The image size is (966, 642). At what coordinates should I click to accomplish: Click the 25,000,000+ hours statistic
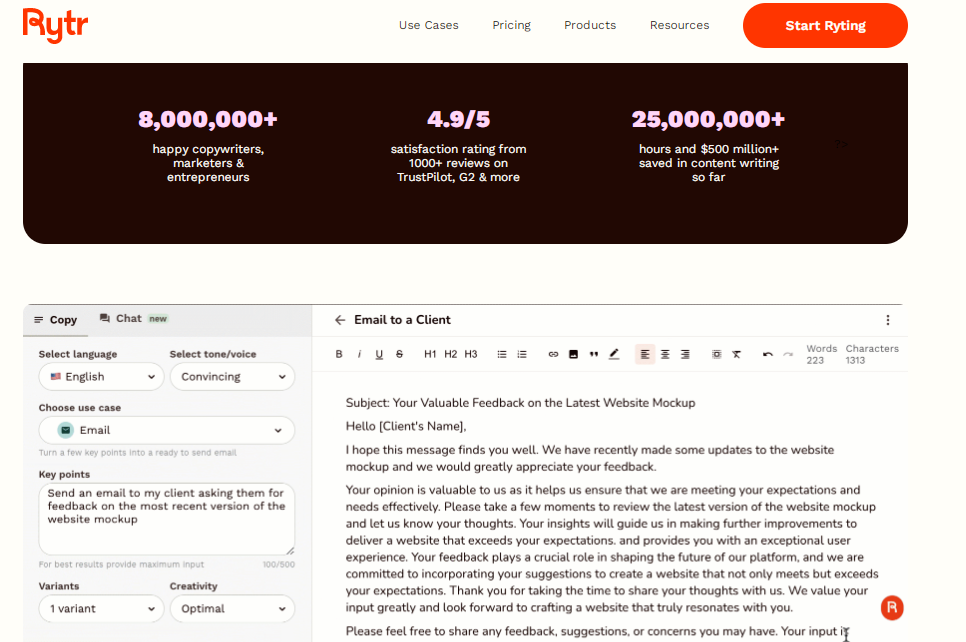(x=708, y=119)
